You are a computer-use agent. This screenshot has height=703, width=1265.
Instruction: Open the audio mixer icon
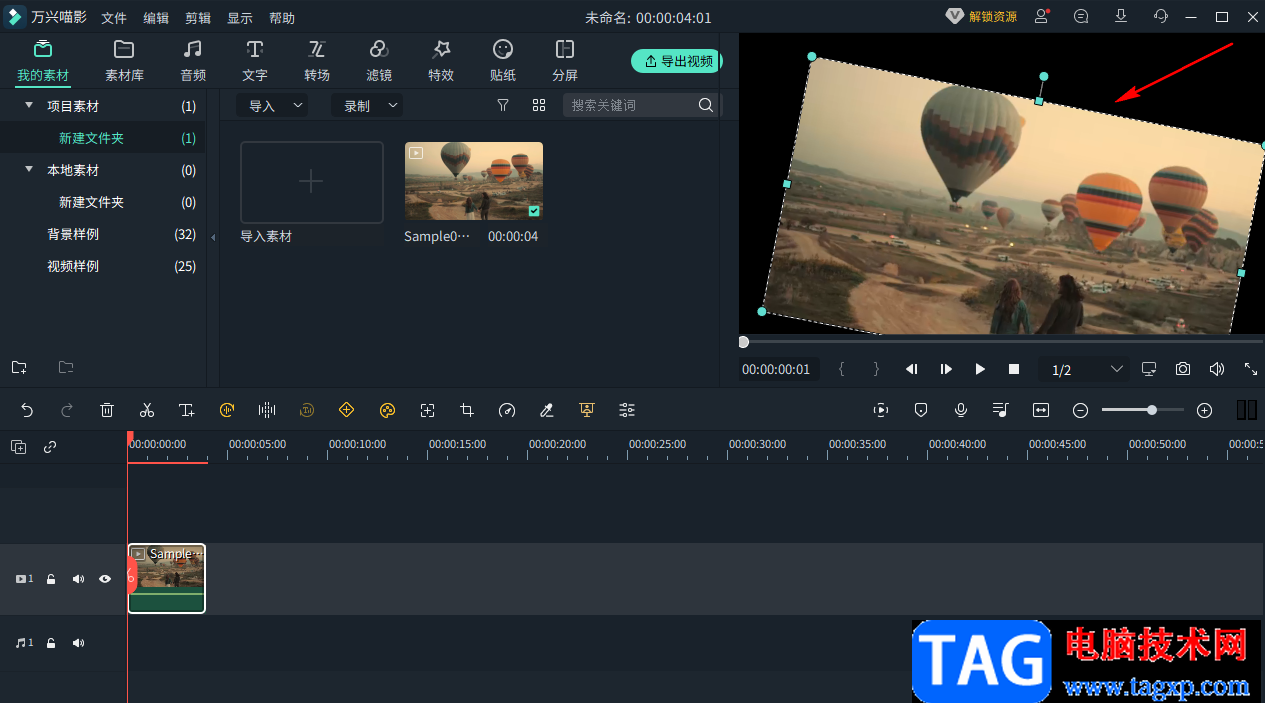click(1001, 410)
